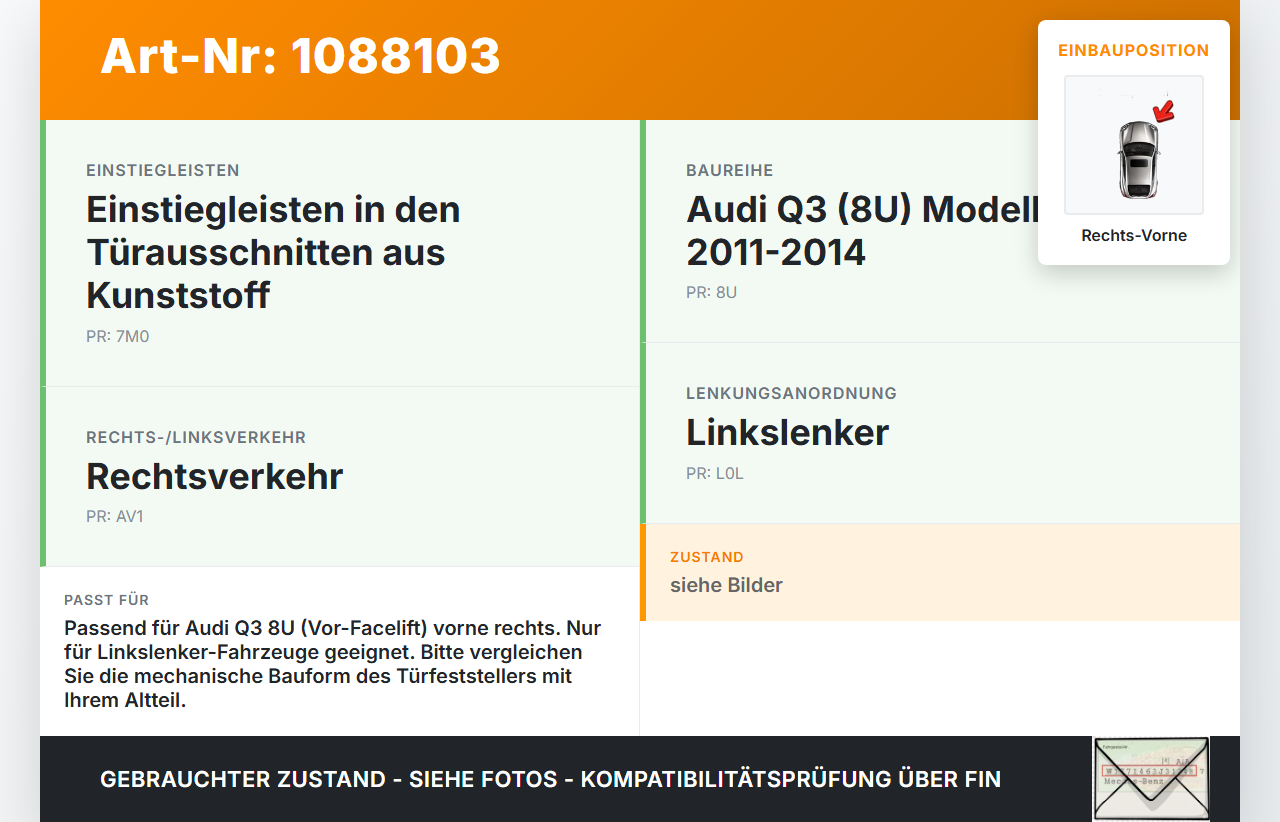The width and height of the screenshot is (1280, 822).
Task: Select the Rechtsverkehr value
Action: point(215,476)
